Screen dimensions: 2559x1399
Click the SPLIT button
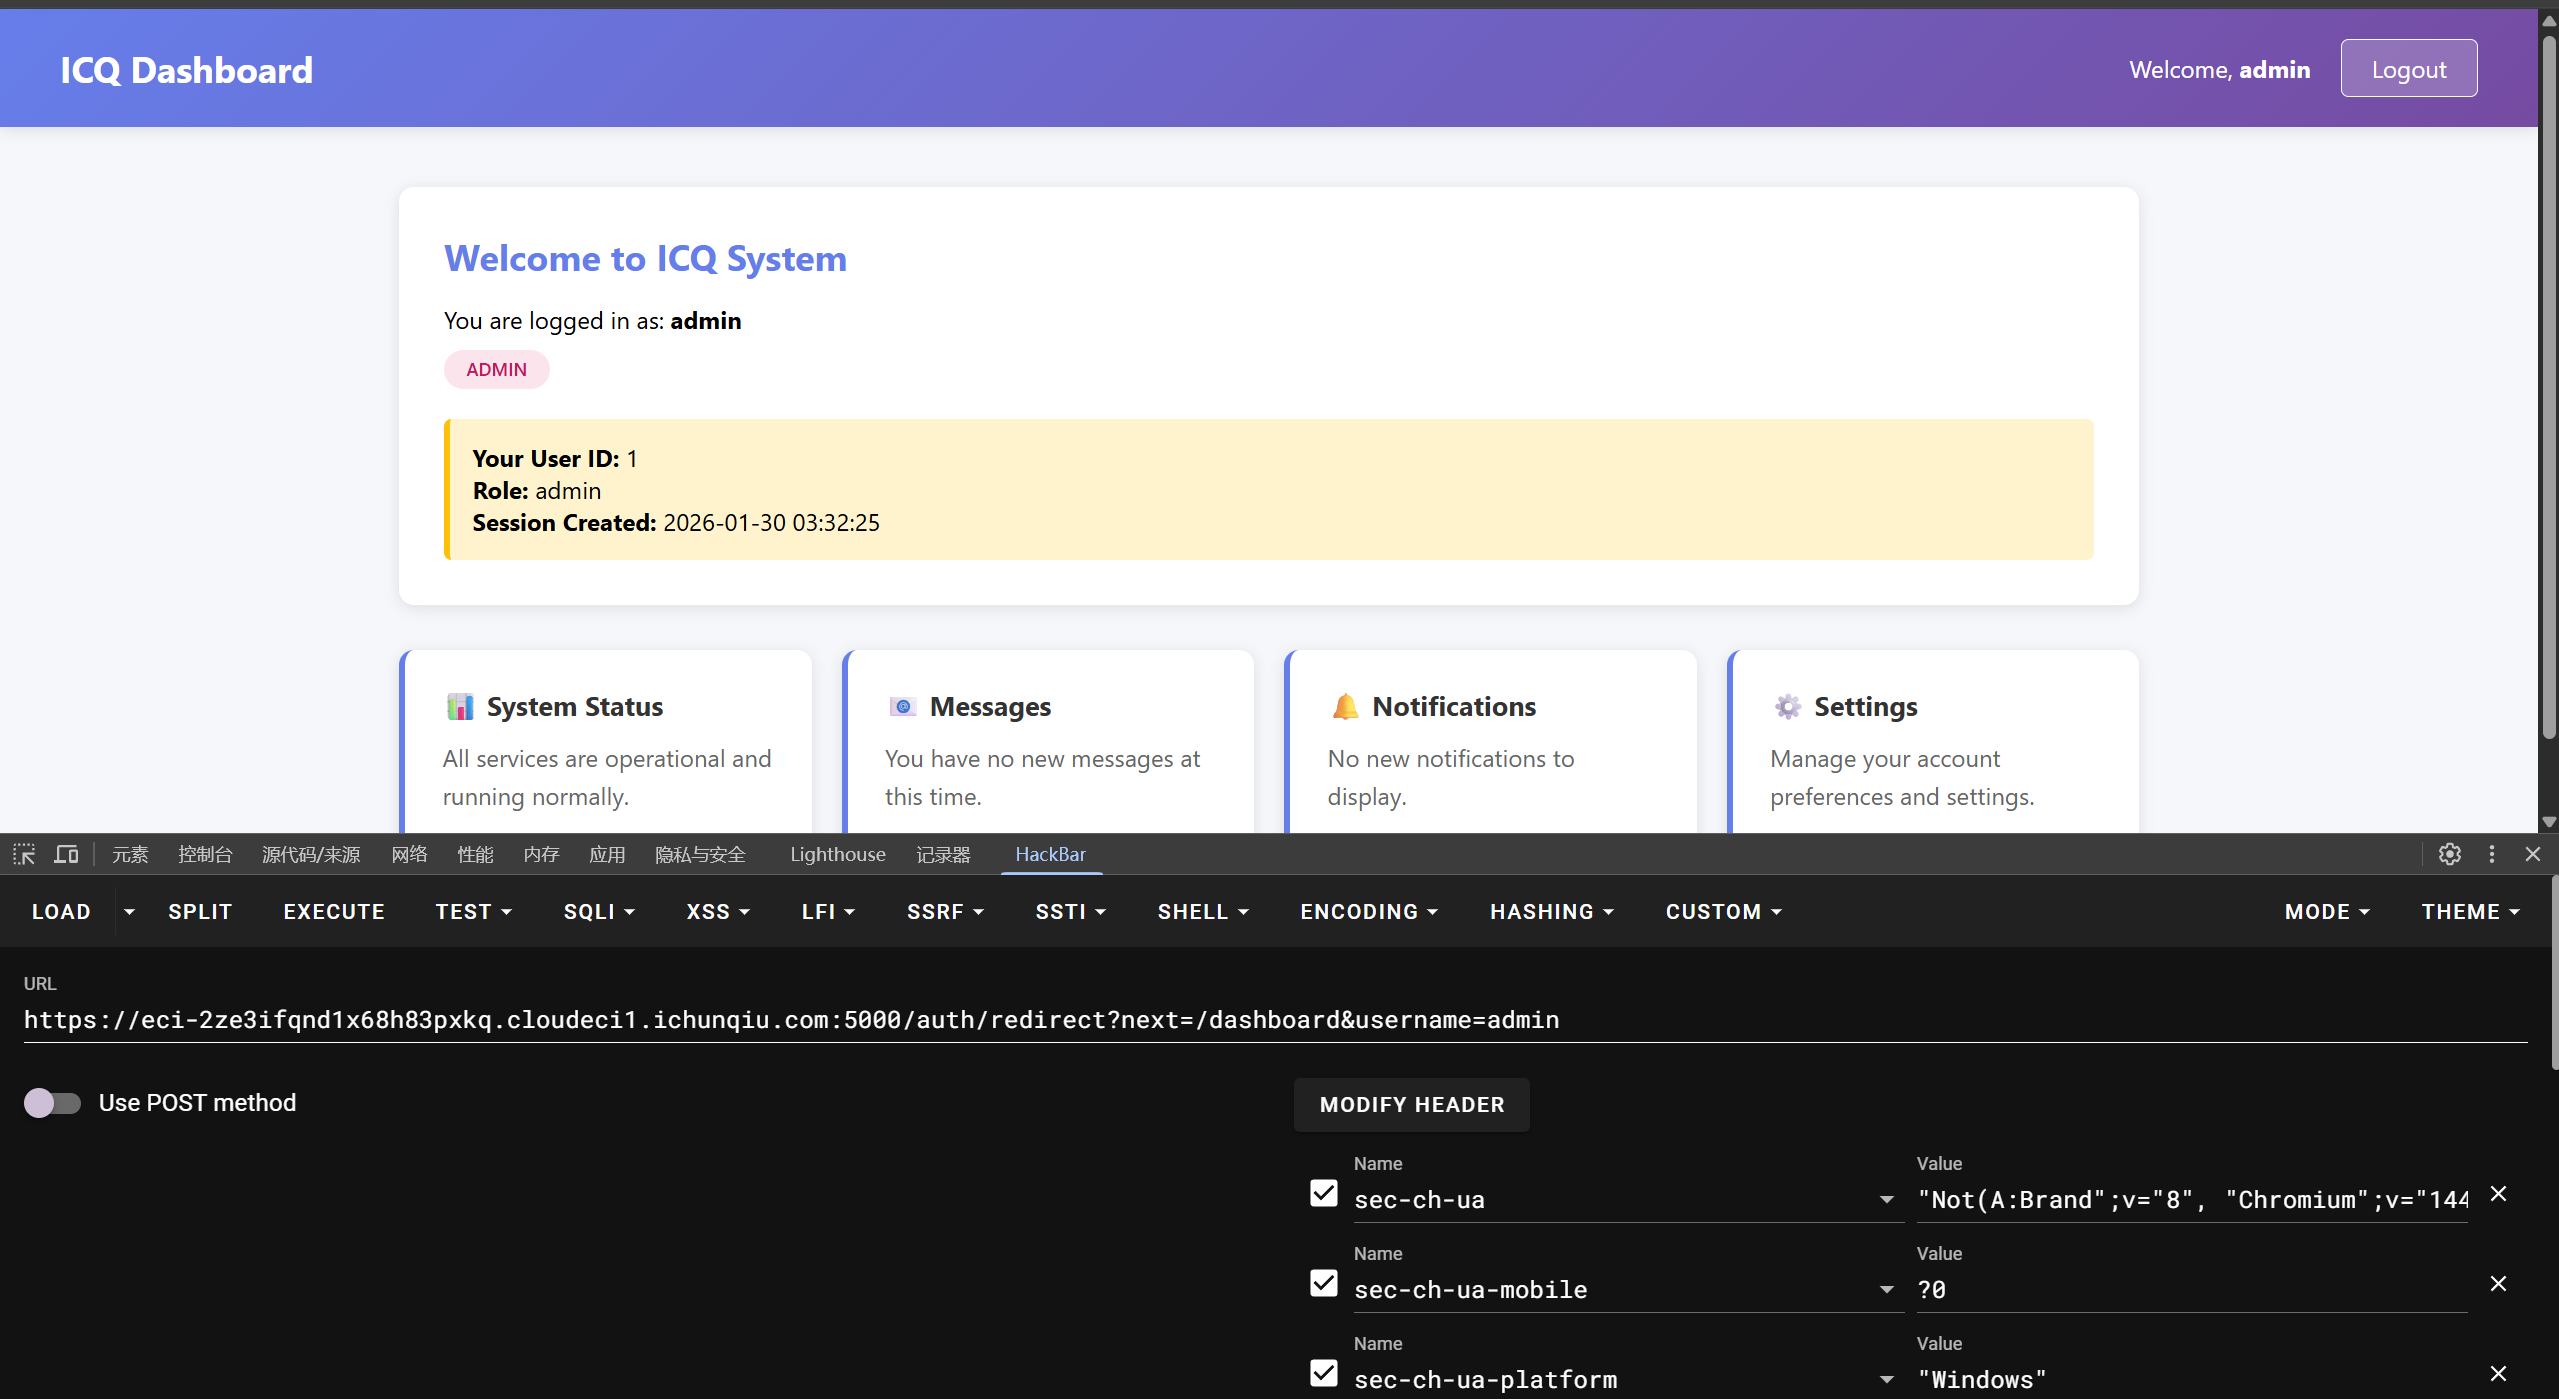[x=200, y=911]
